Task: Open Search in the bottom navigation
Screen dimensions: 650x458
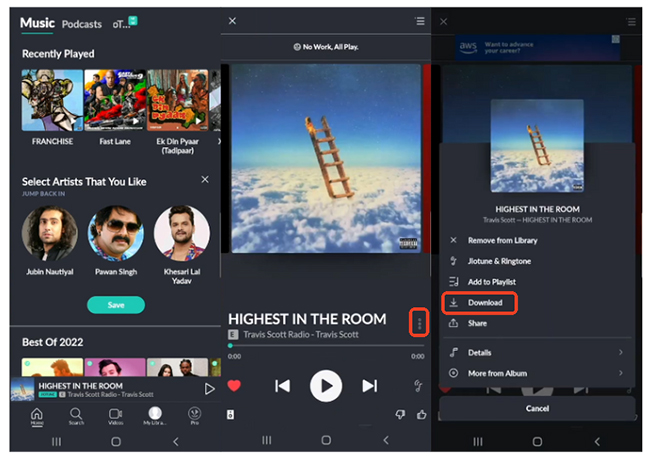Action: (76, 416)
